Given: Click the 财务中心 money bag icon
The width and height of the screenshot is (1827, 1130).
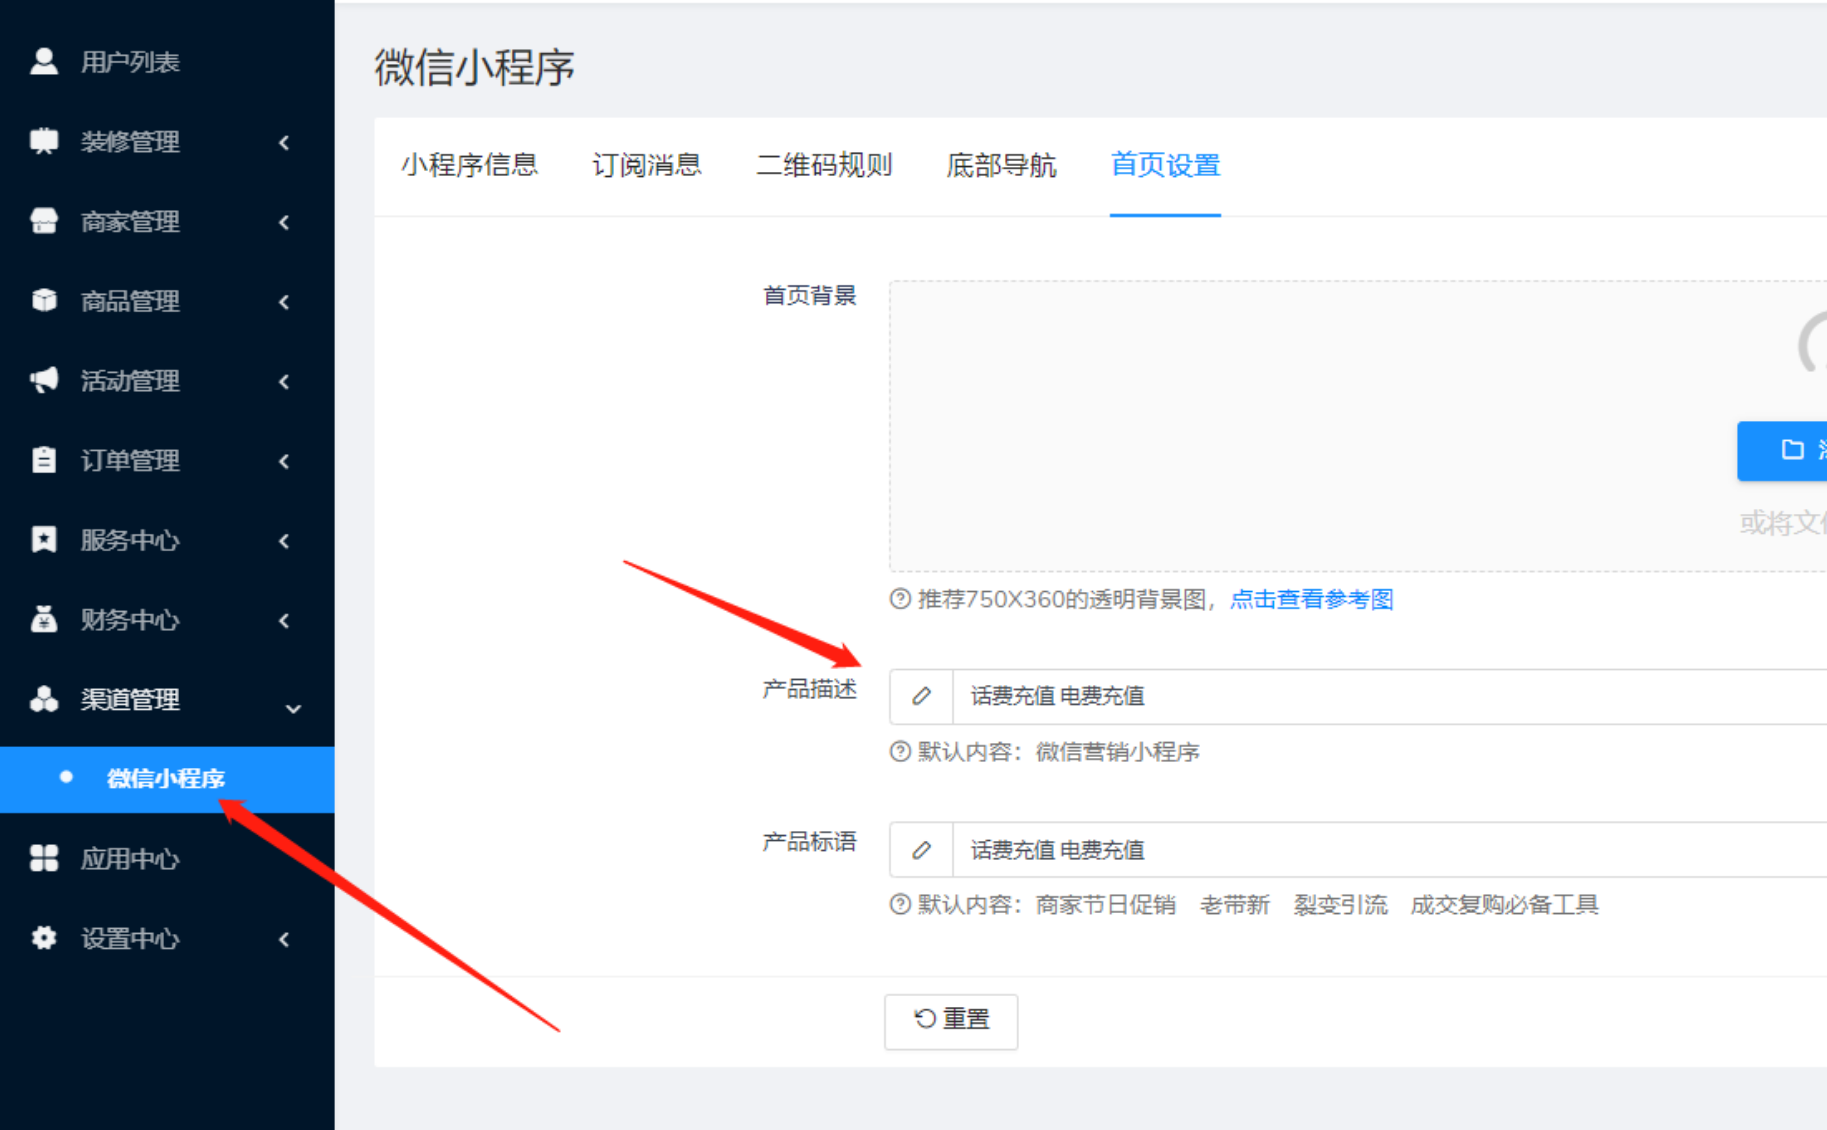Looking at the screenshot, I should pyautogui.click(x=44, y=619).
